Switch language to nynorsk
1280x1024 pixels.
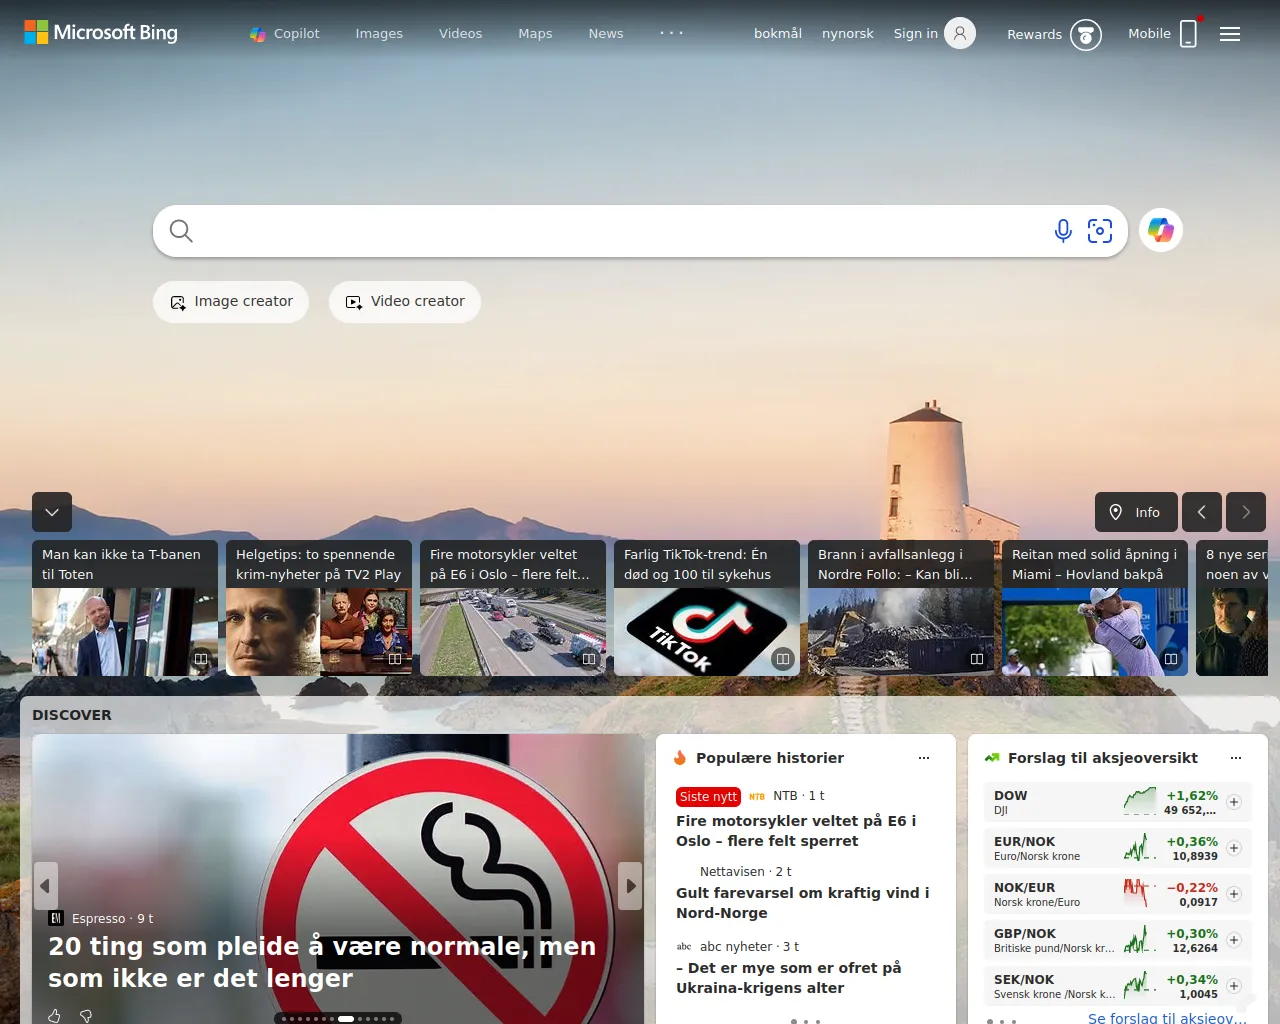[848, 34]
